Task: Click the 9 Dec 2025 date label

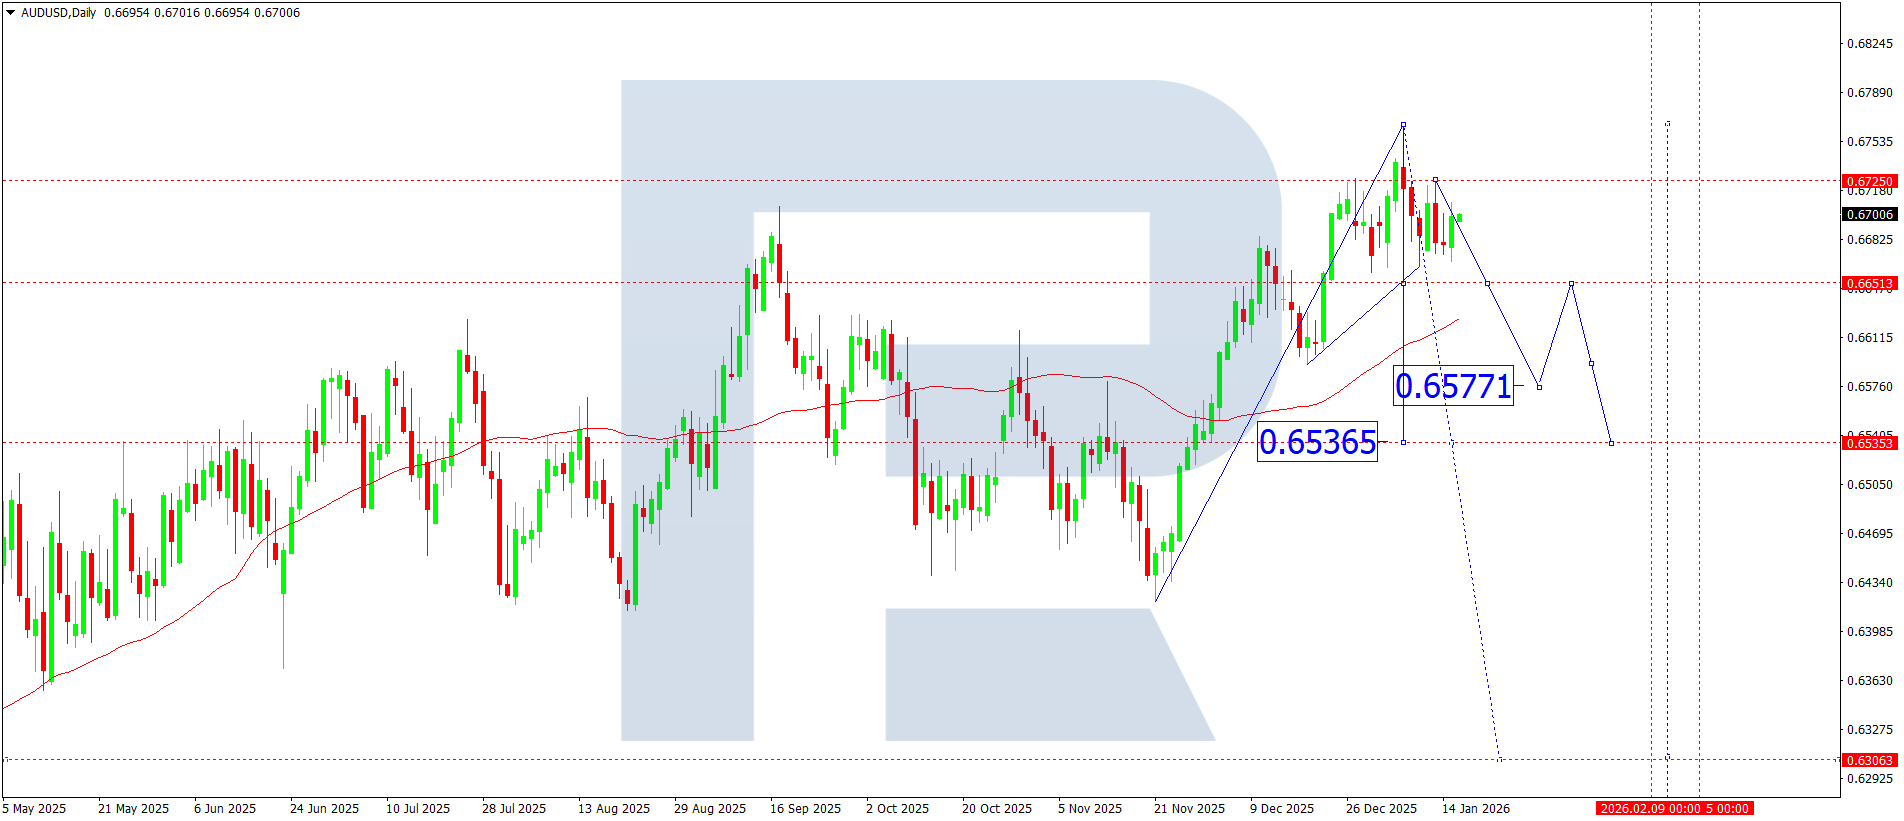Action: coord(1282,809)
